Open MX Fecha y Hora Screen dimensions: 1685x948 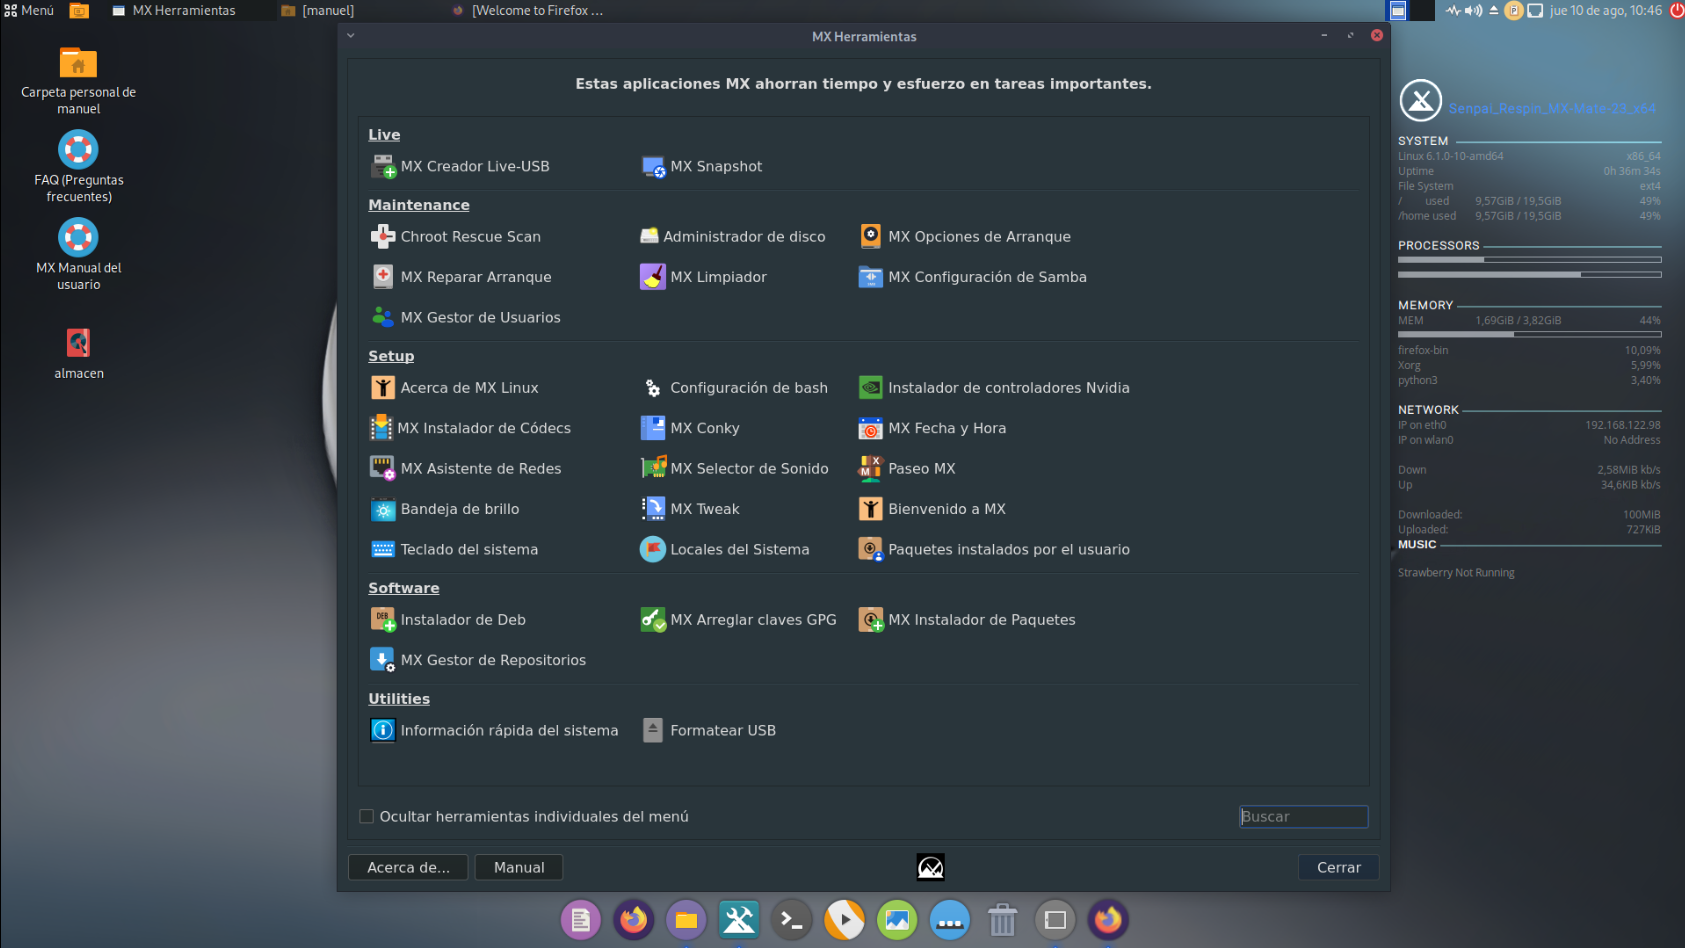(x=933, y=428)
